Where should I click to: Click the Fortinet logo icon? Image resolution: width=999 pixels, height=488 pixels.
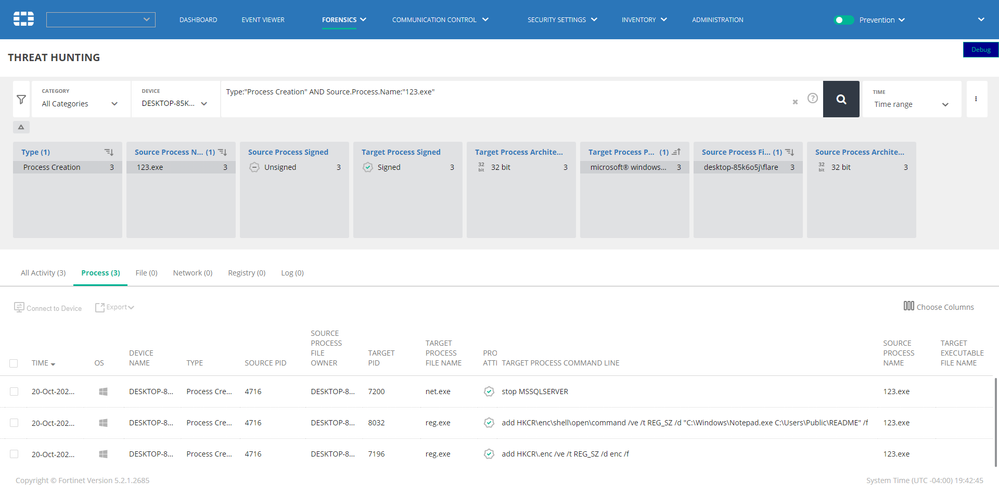click(x=23, y=19)
